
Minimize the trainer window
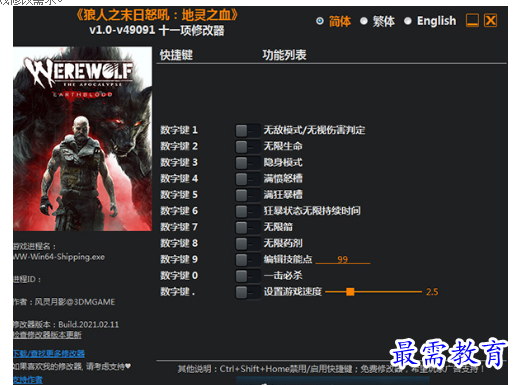(472, 20)
